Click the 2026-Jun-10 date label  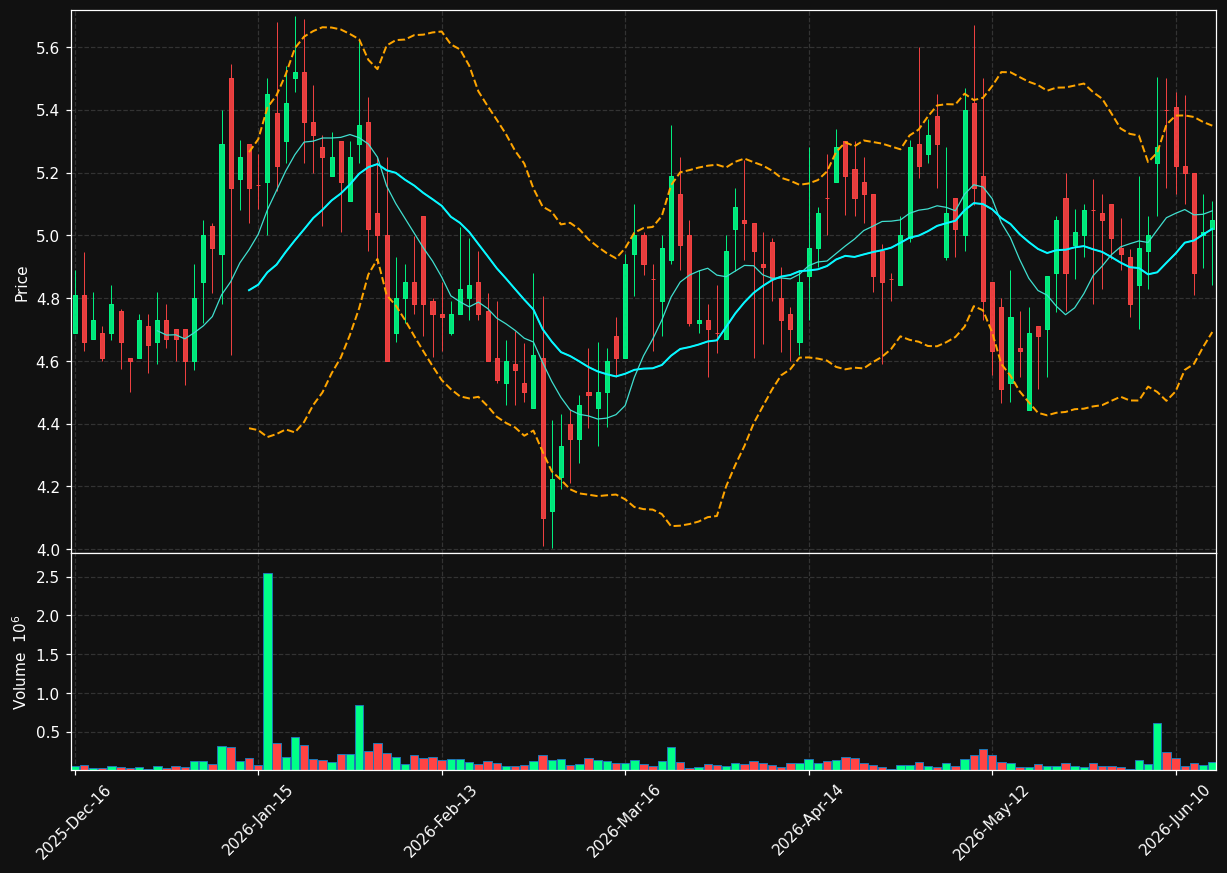point(1175,821)
